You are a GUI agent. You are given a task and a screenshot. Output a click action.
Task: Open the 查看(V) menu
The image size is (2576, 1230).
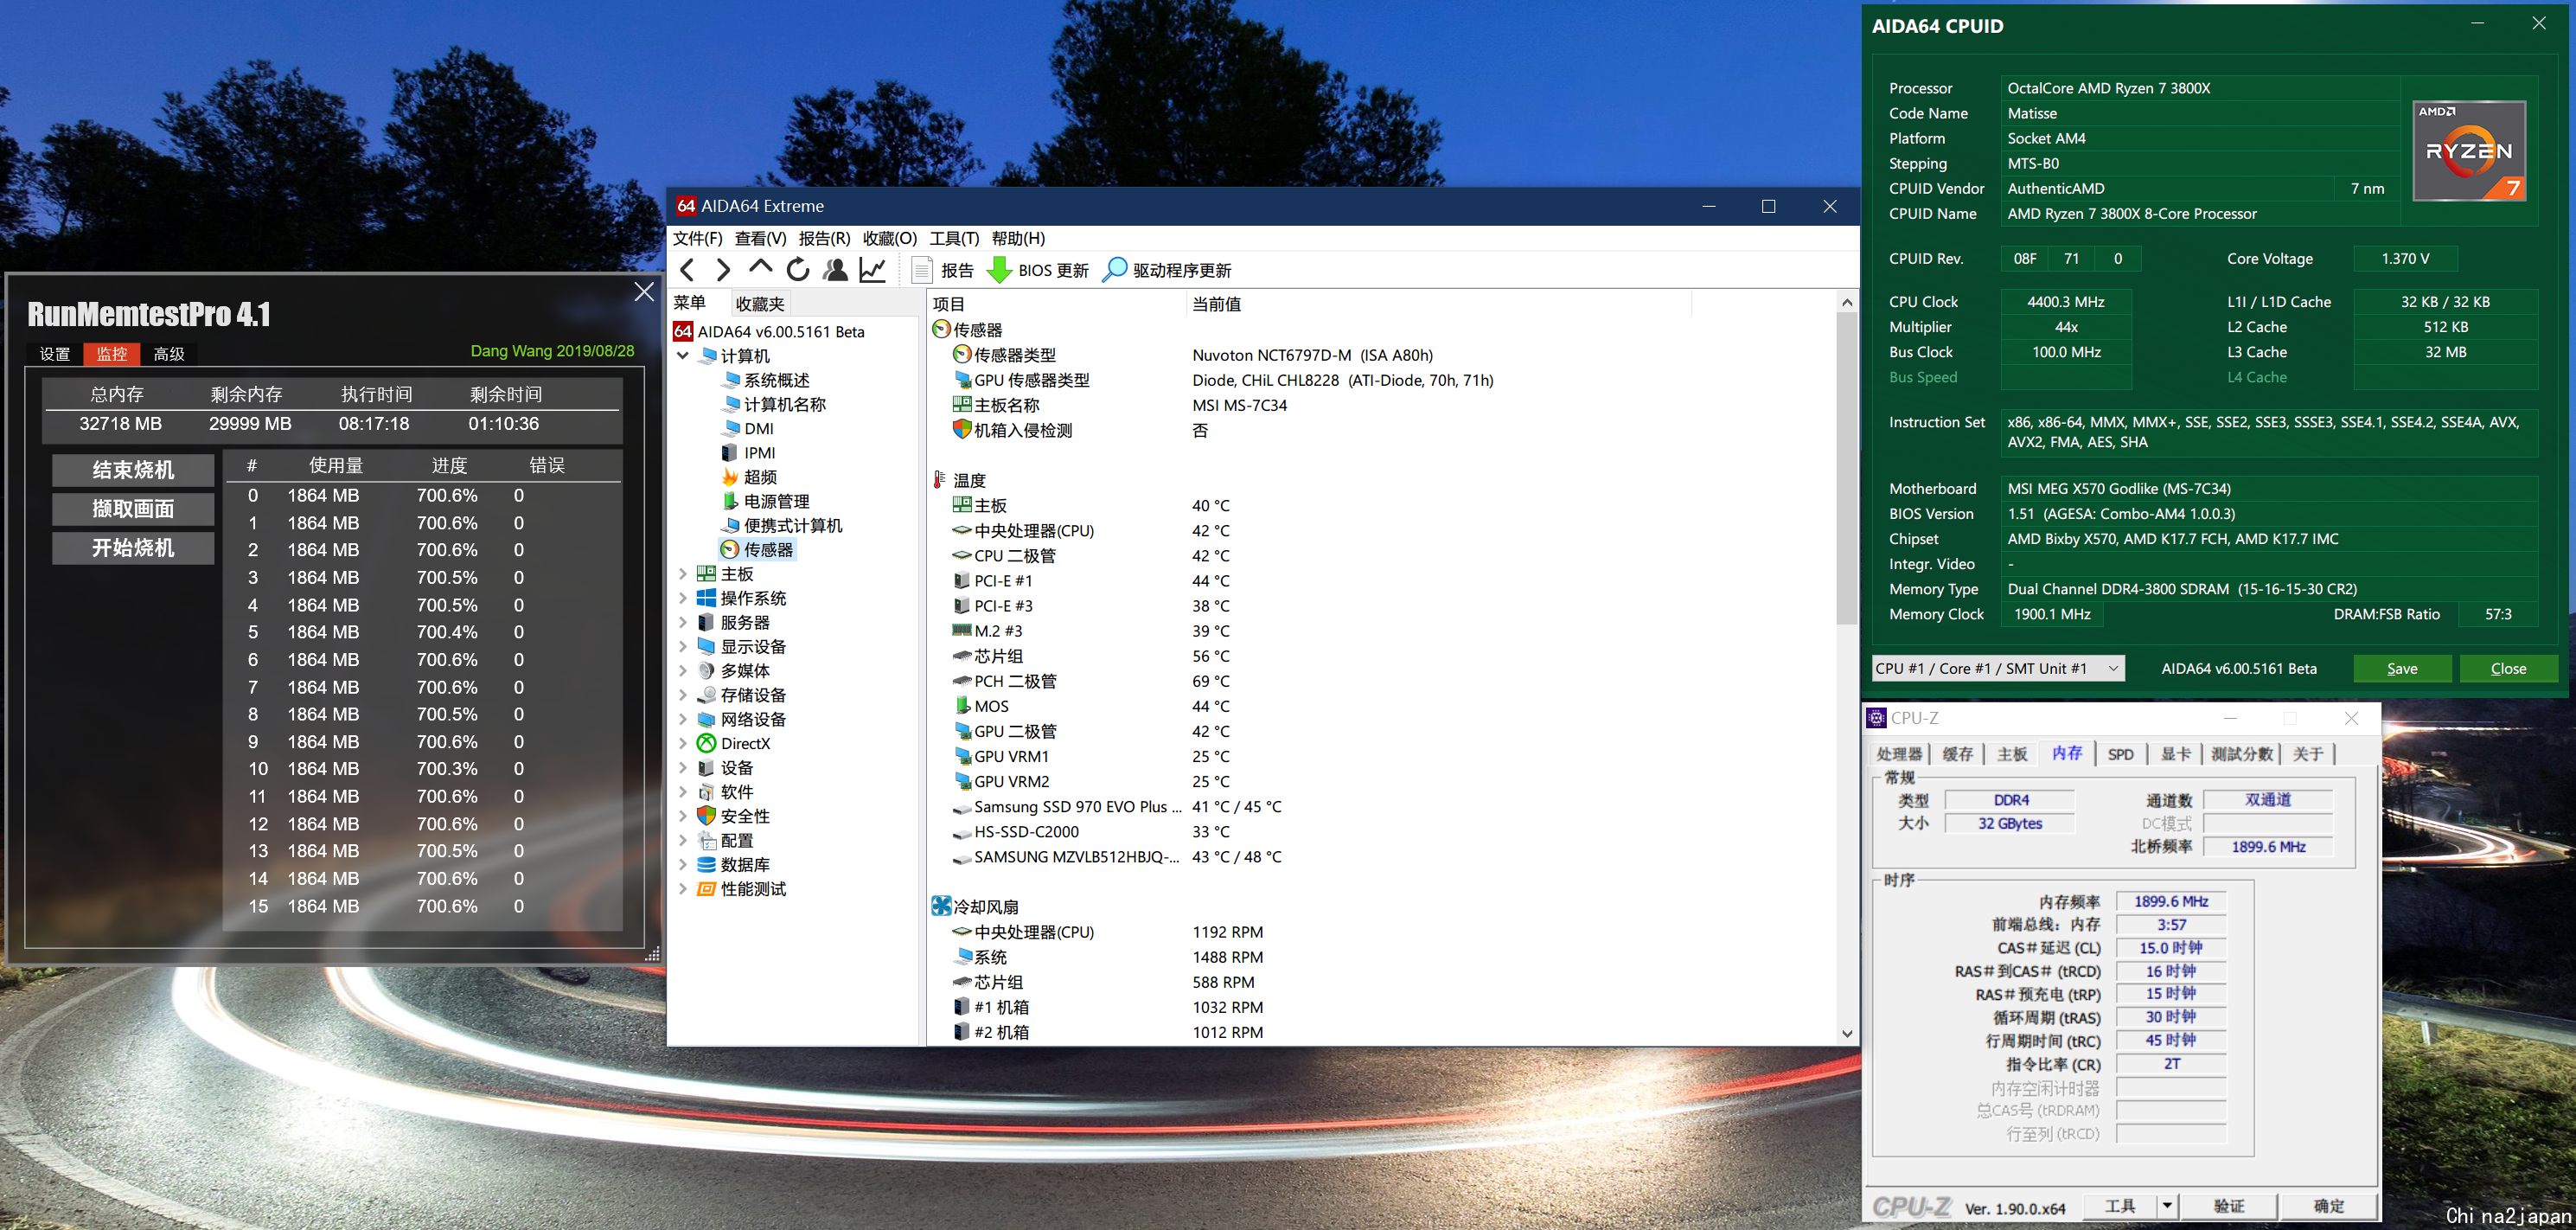point(760,238)
